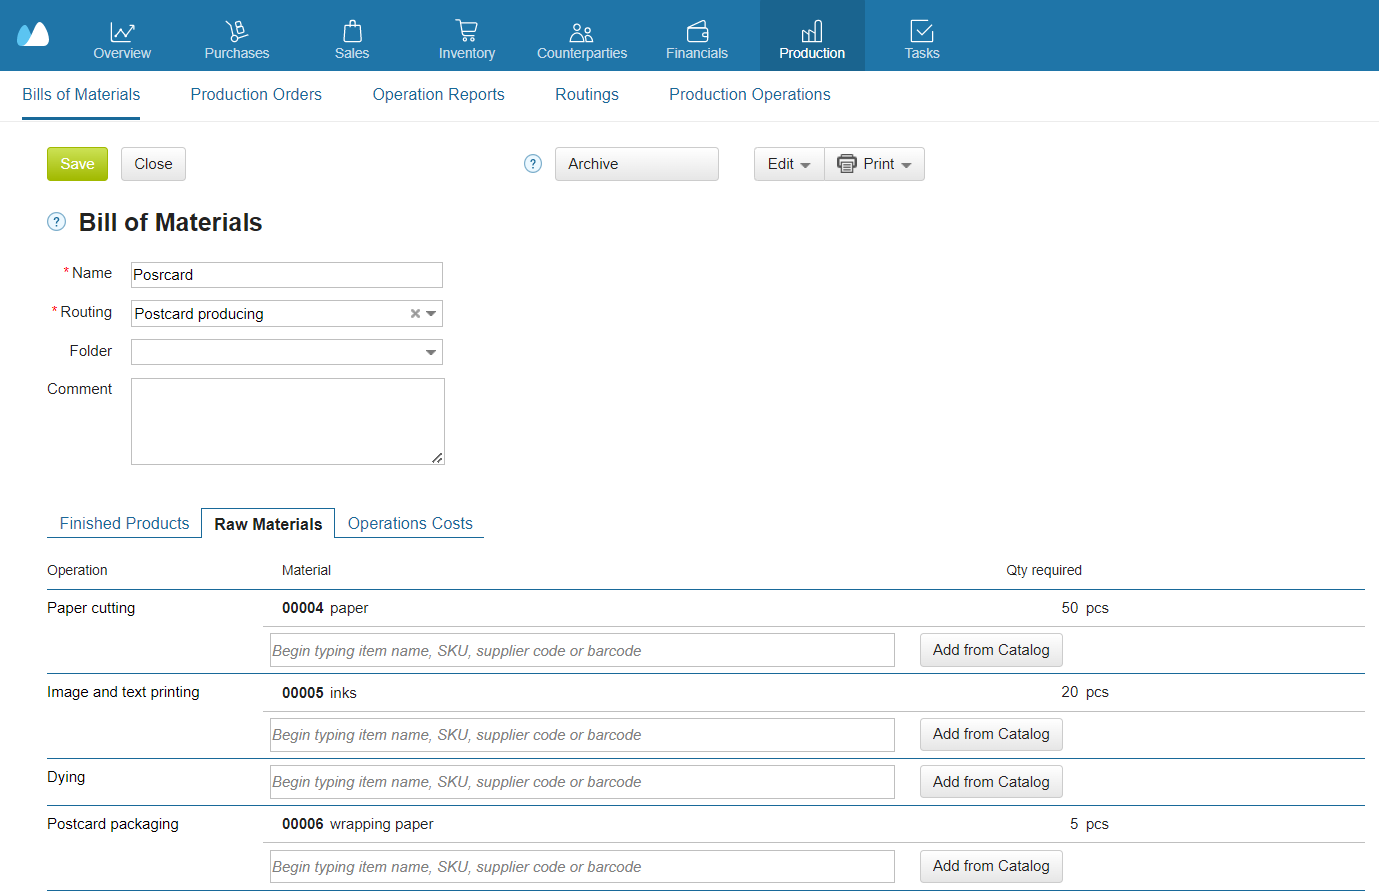
Task: Click the help icon next to Bill of Materials heading
Action: (57, 222)
